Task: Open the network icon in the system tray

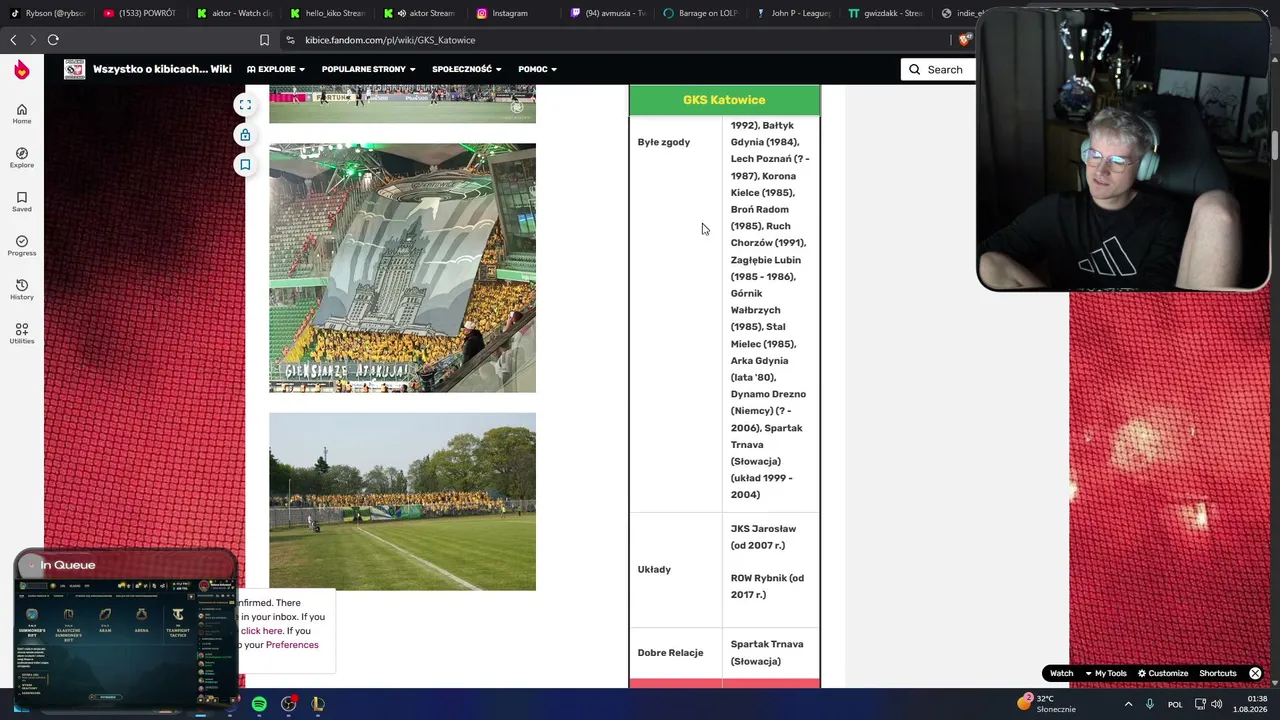Action: [1200, 704]
